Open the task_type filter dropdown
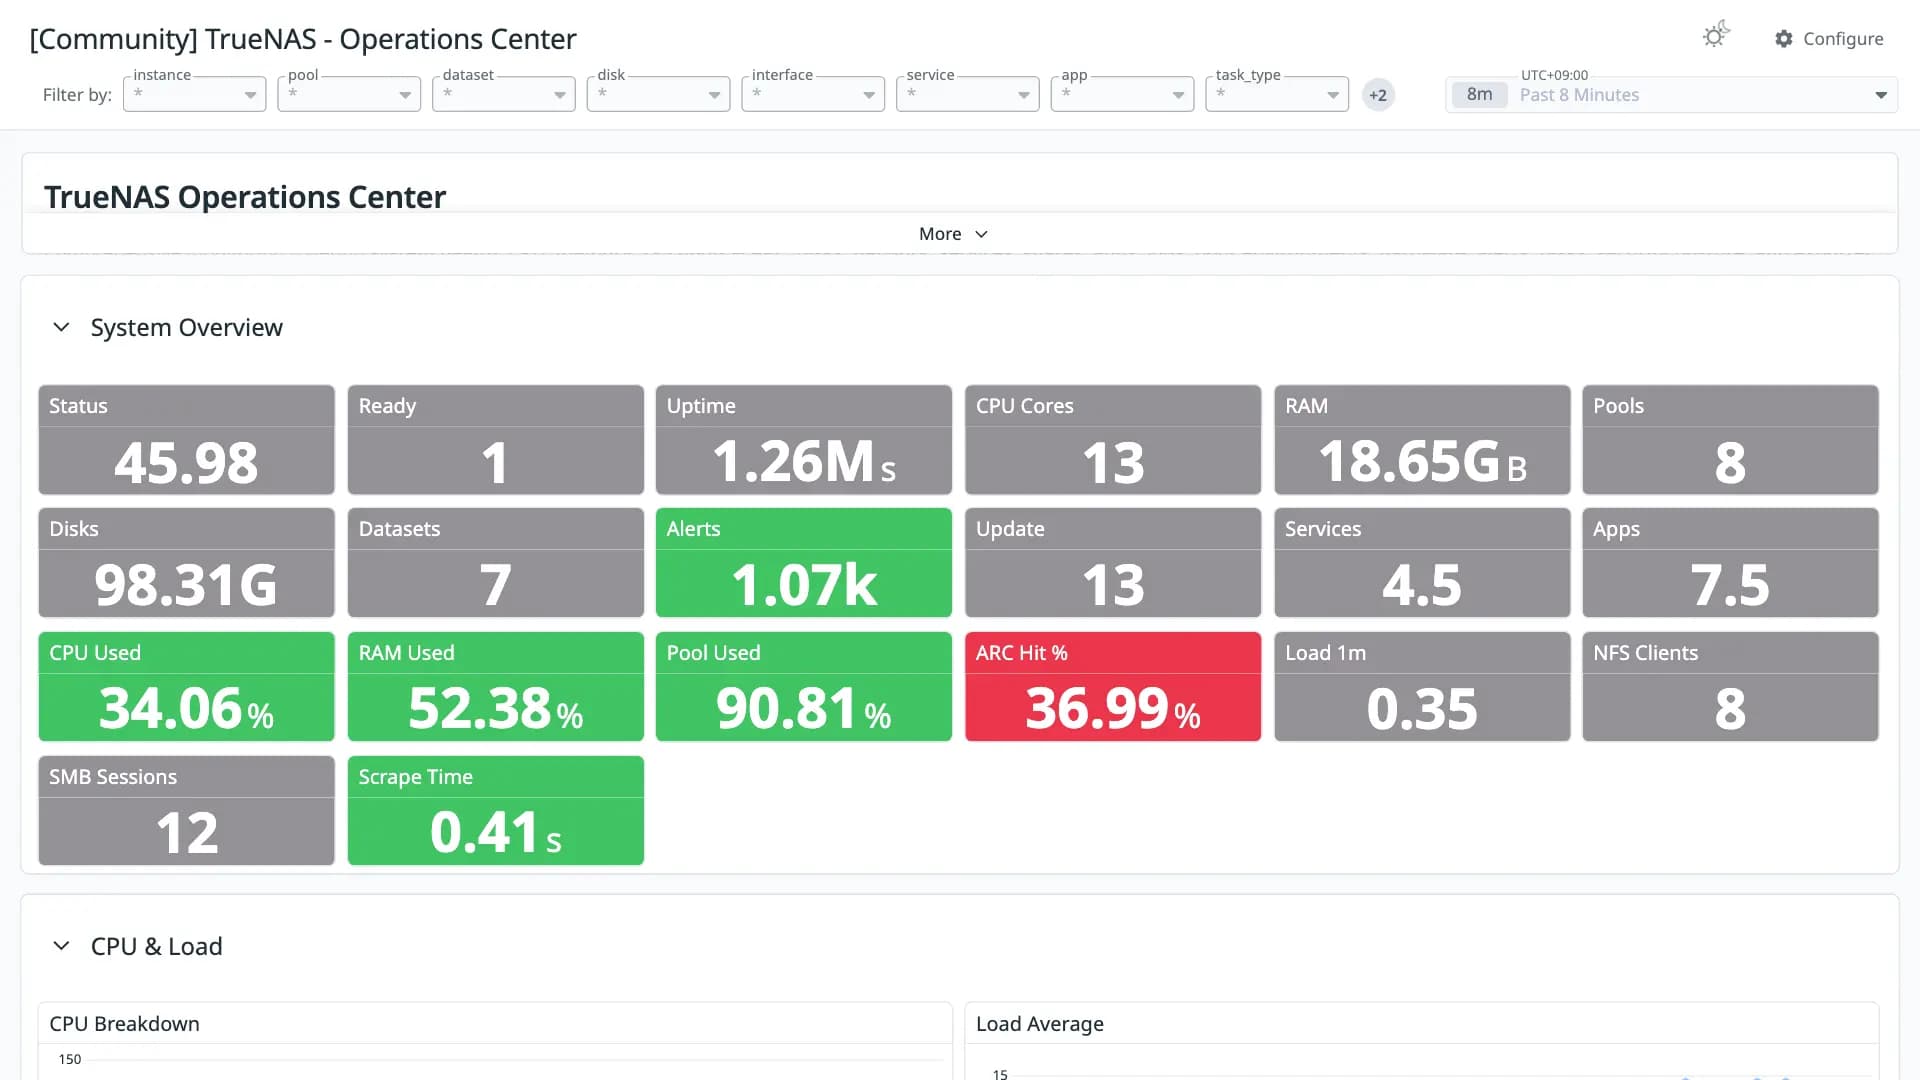The image size is (1920, 1080). (1277, 94)
